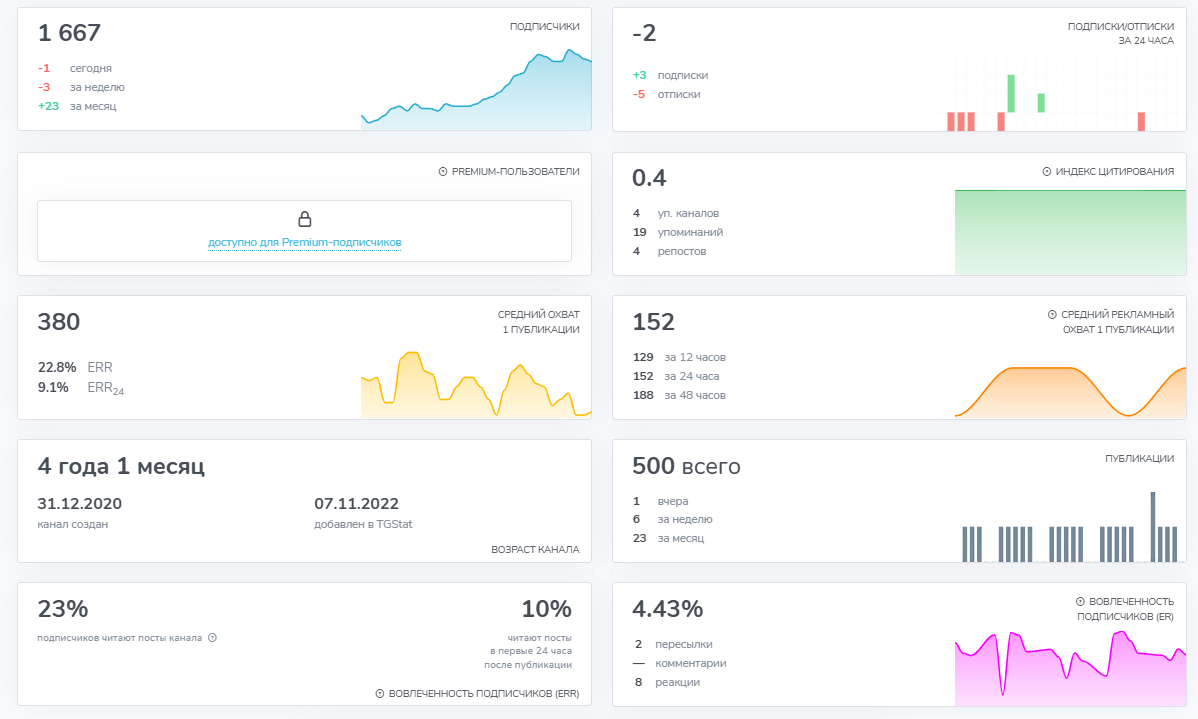Open the ИНДЕКС ЦИТИРОВАНИЯ heading

(x=1115, y=172)
